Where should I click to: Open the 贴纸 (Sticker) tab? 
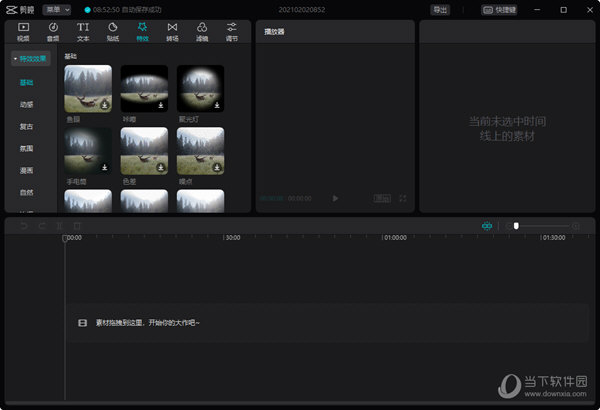(x=113, y=30)
